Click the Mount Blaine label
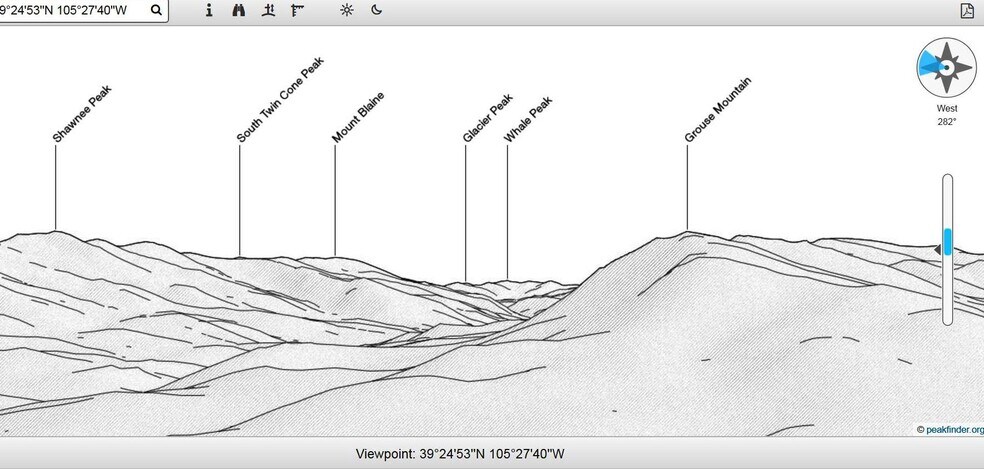Viewport: 984px width, 469px height. coord(358,118)
